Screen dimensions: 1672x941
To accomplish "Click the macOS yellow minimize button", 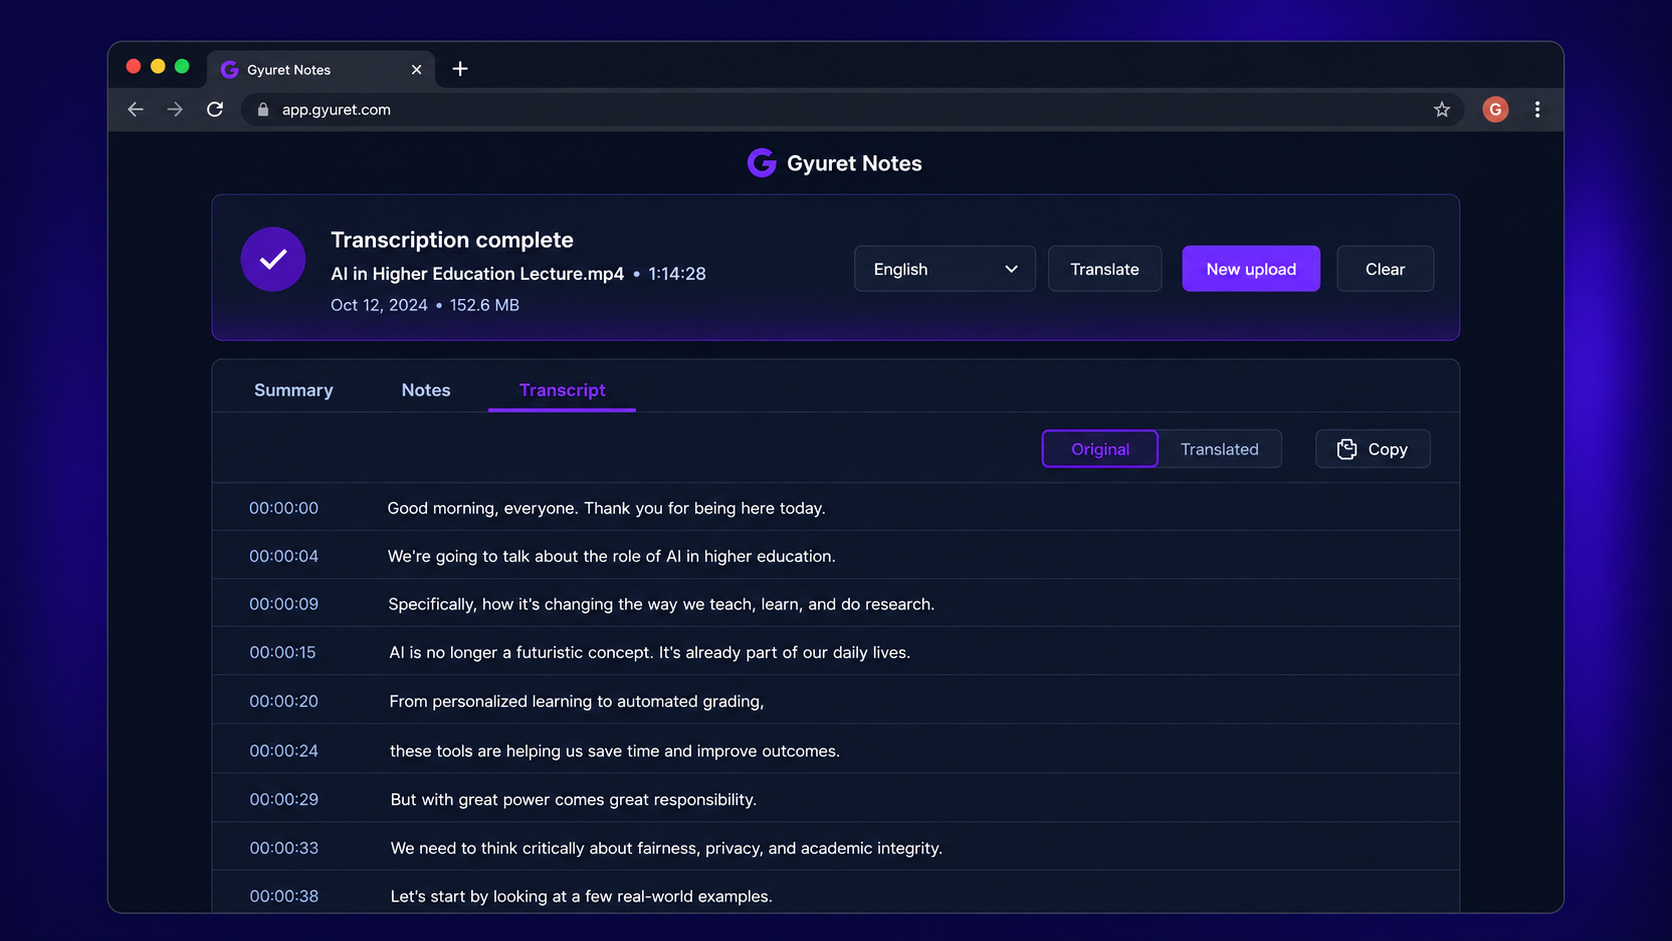I will pyautogui.click(x=158, y=66).
